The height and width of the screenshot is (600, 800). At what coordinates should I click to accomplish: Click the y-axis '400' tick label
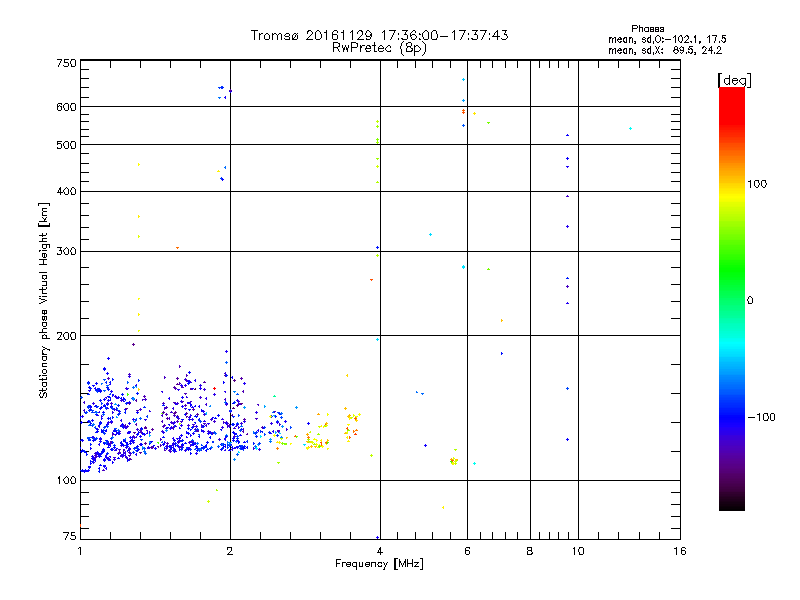[x=66, y=191]
